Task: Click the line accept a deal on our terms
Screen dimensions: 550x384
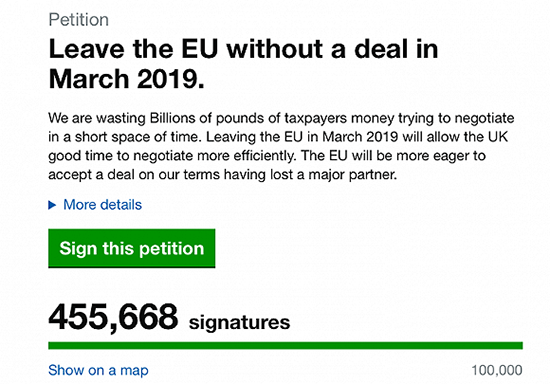Action: (222, 174)
